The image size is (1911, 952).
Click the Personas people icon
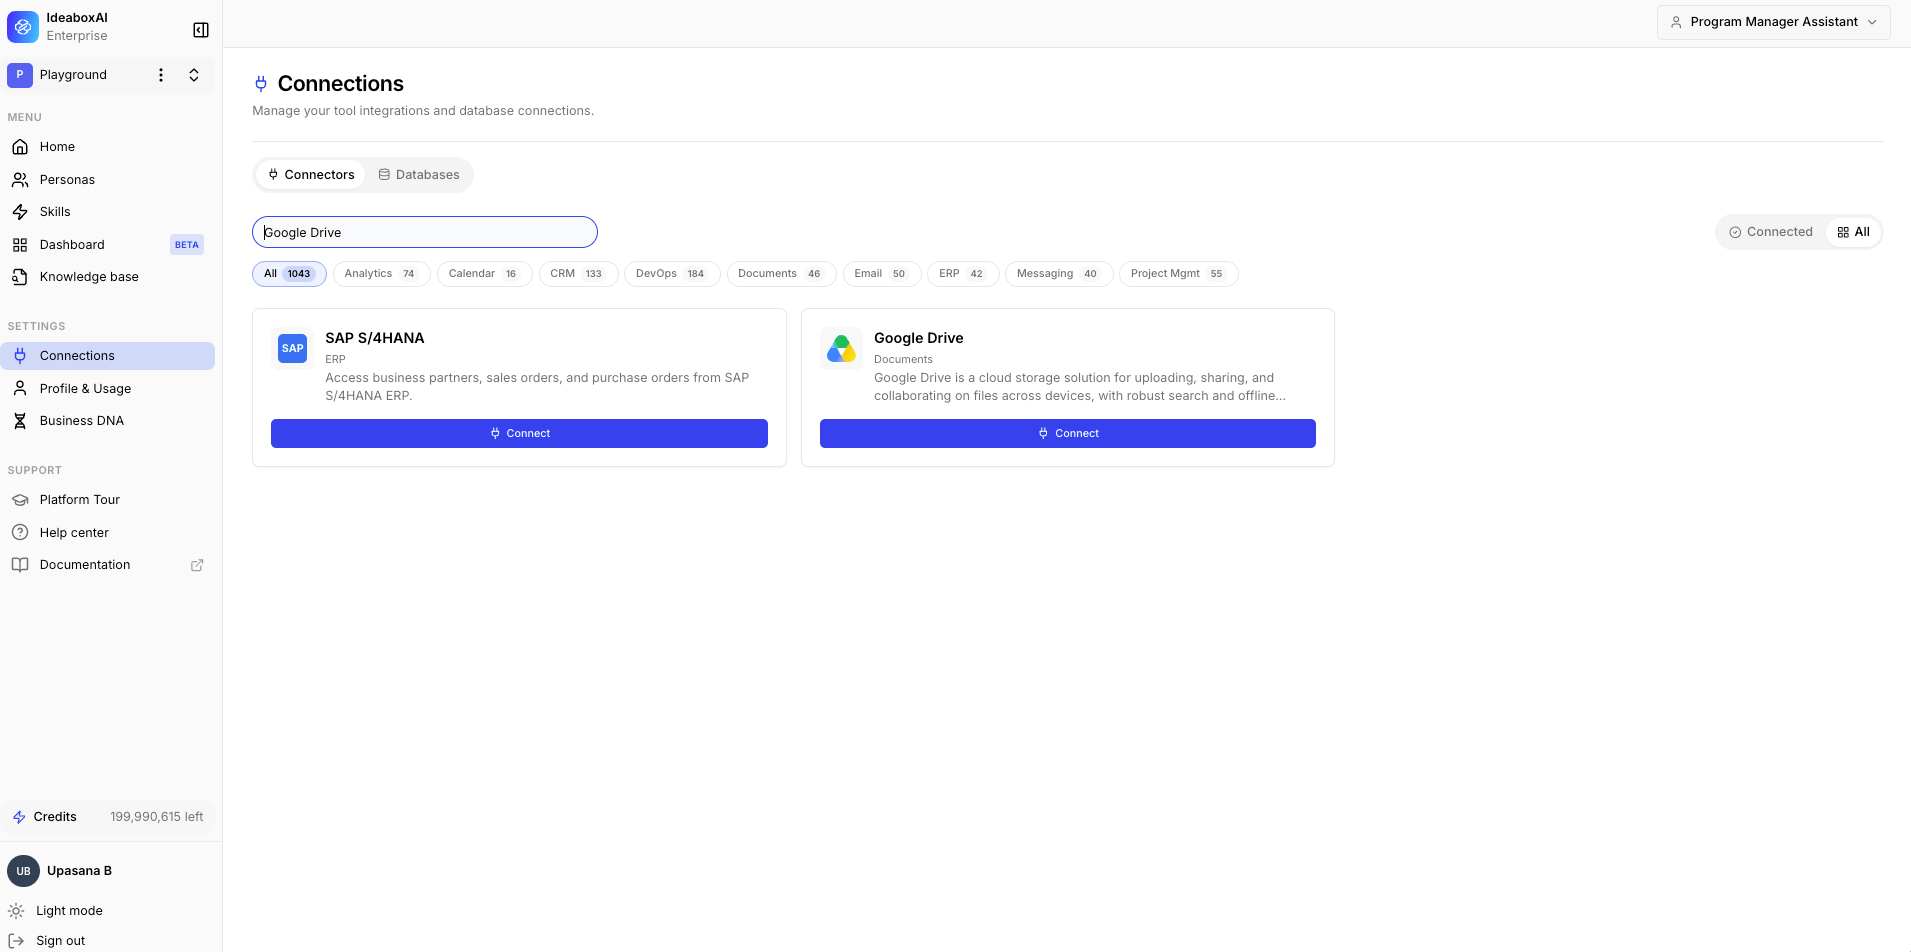20,180
